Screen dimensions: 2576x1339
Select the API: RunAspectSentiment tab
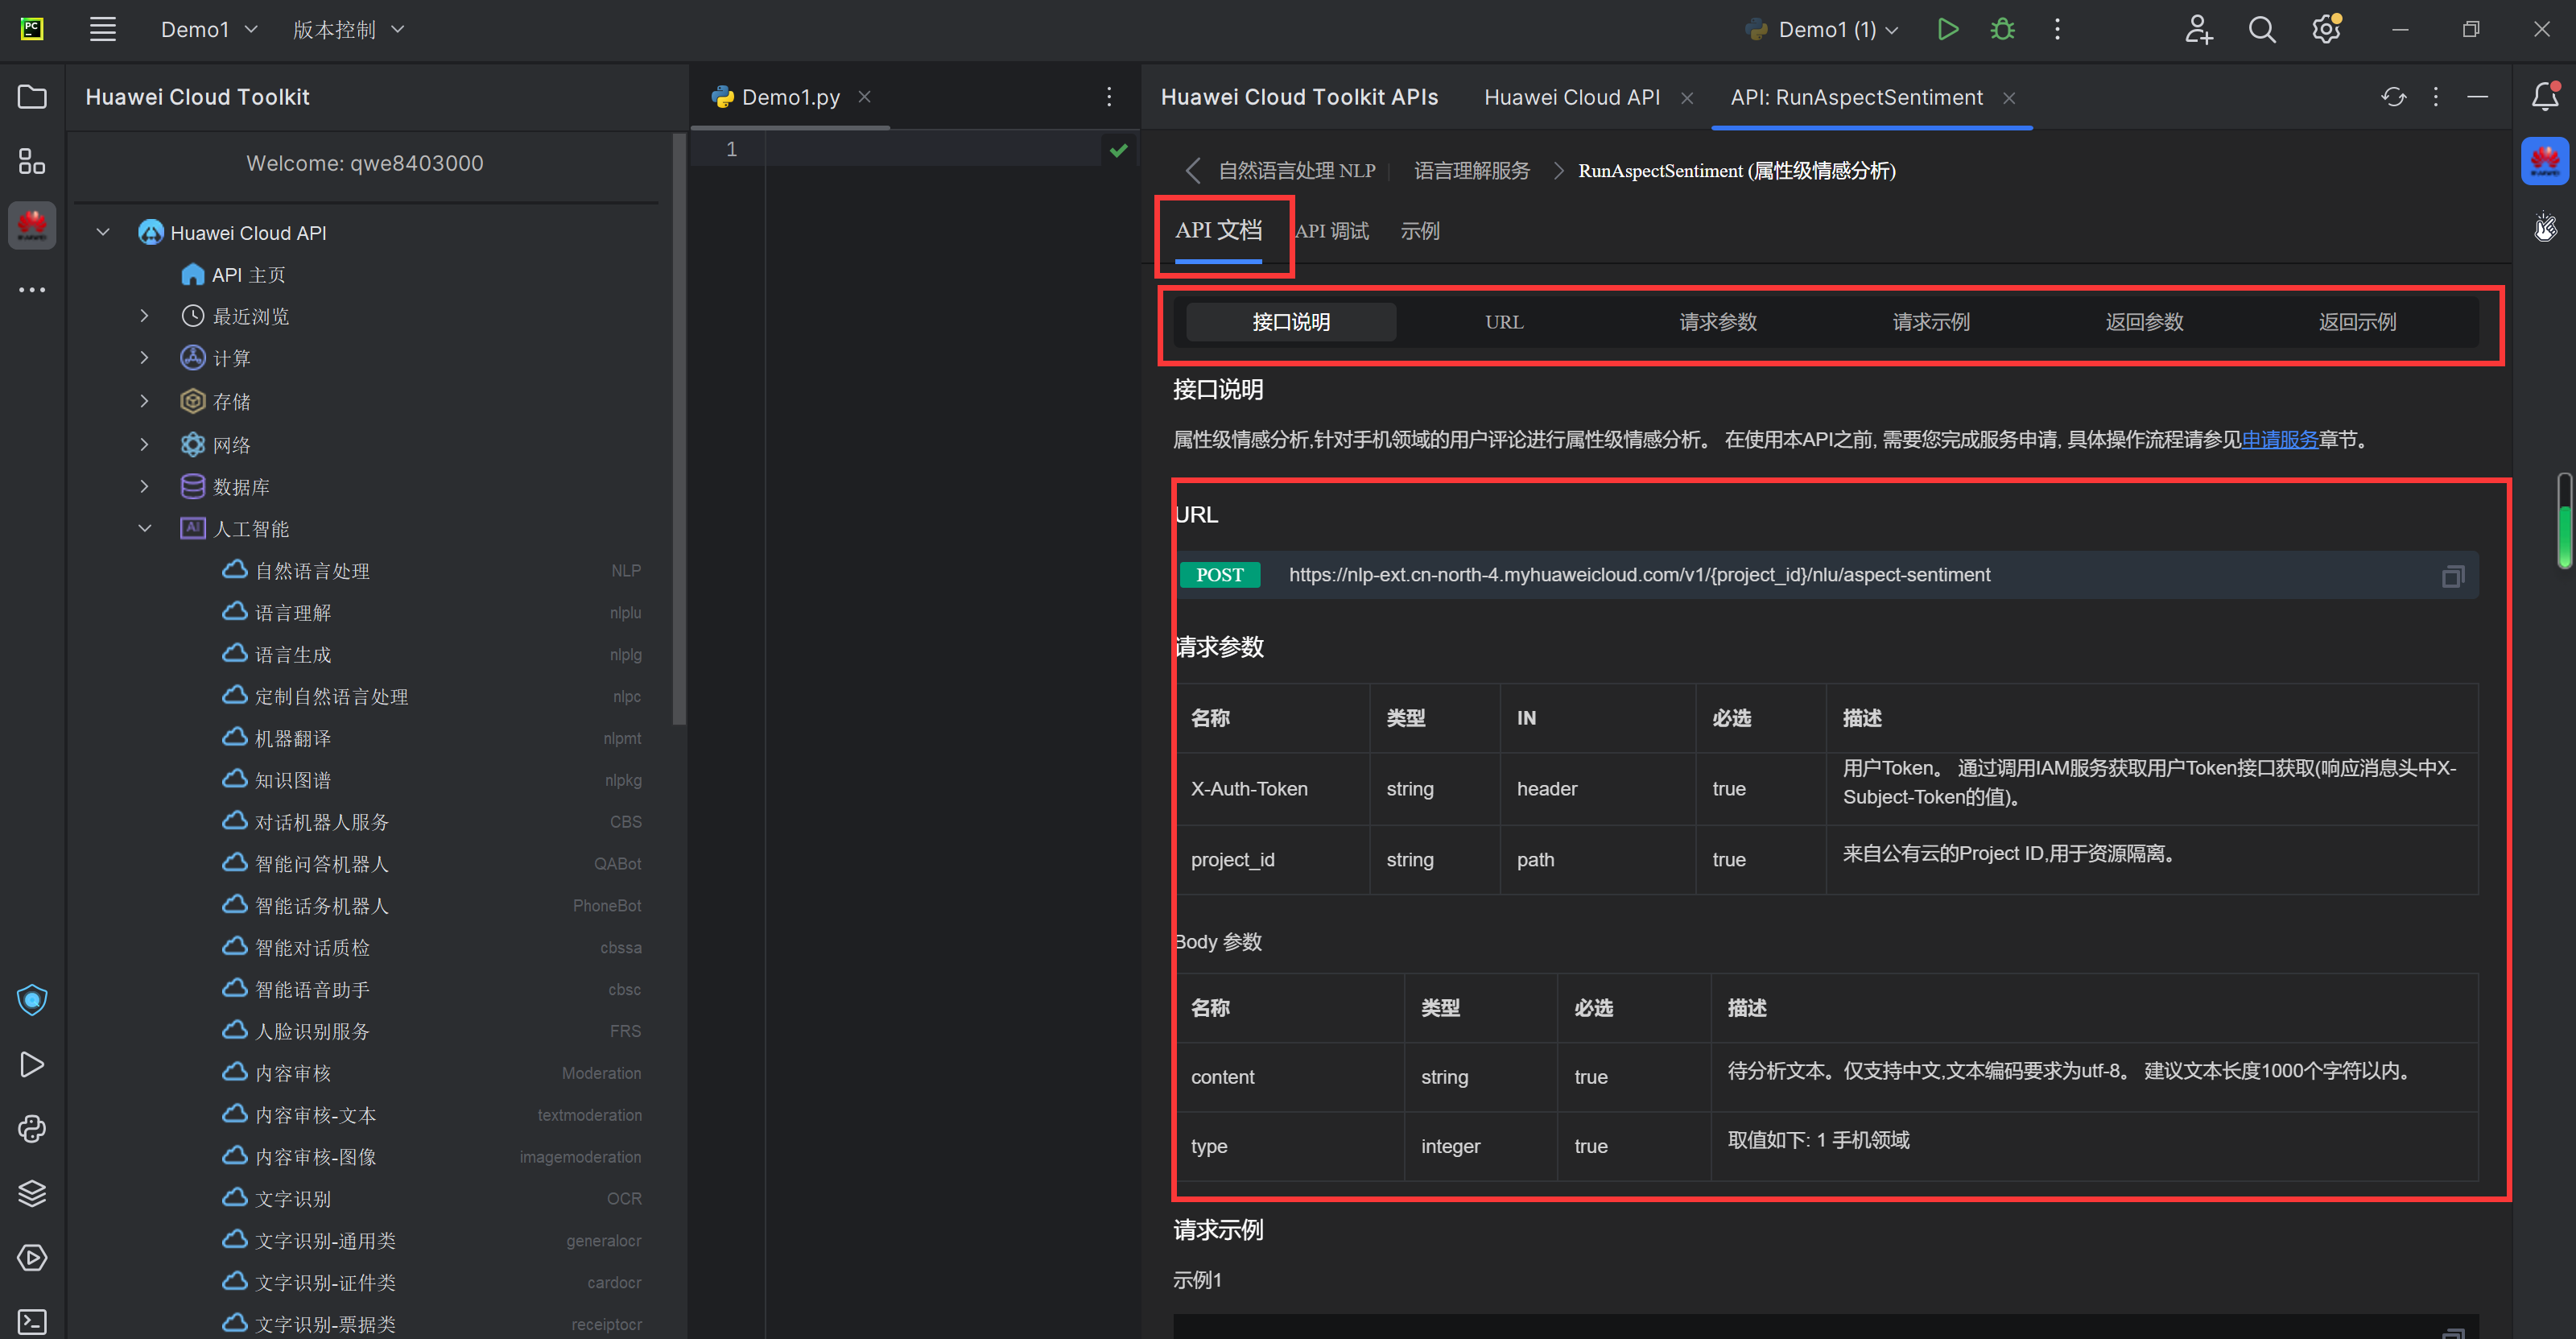(x=1857, y=97)
